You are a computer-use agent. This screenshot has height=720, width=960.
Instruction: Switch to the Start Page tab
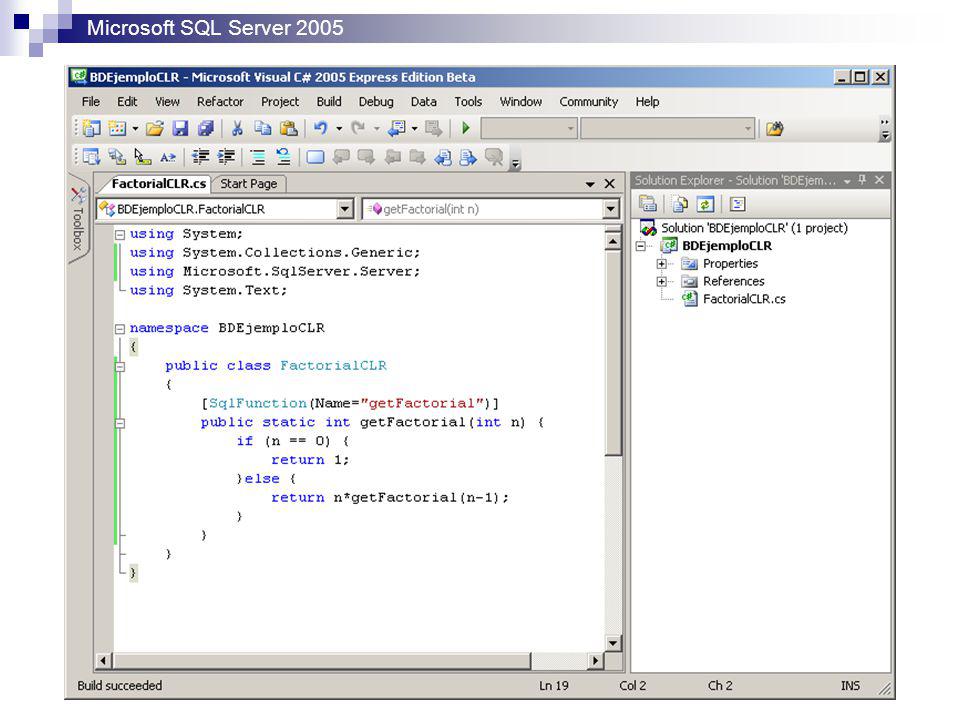pyautogui.click(x=249, y=184)
